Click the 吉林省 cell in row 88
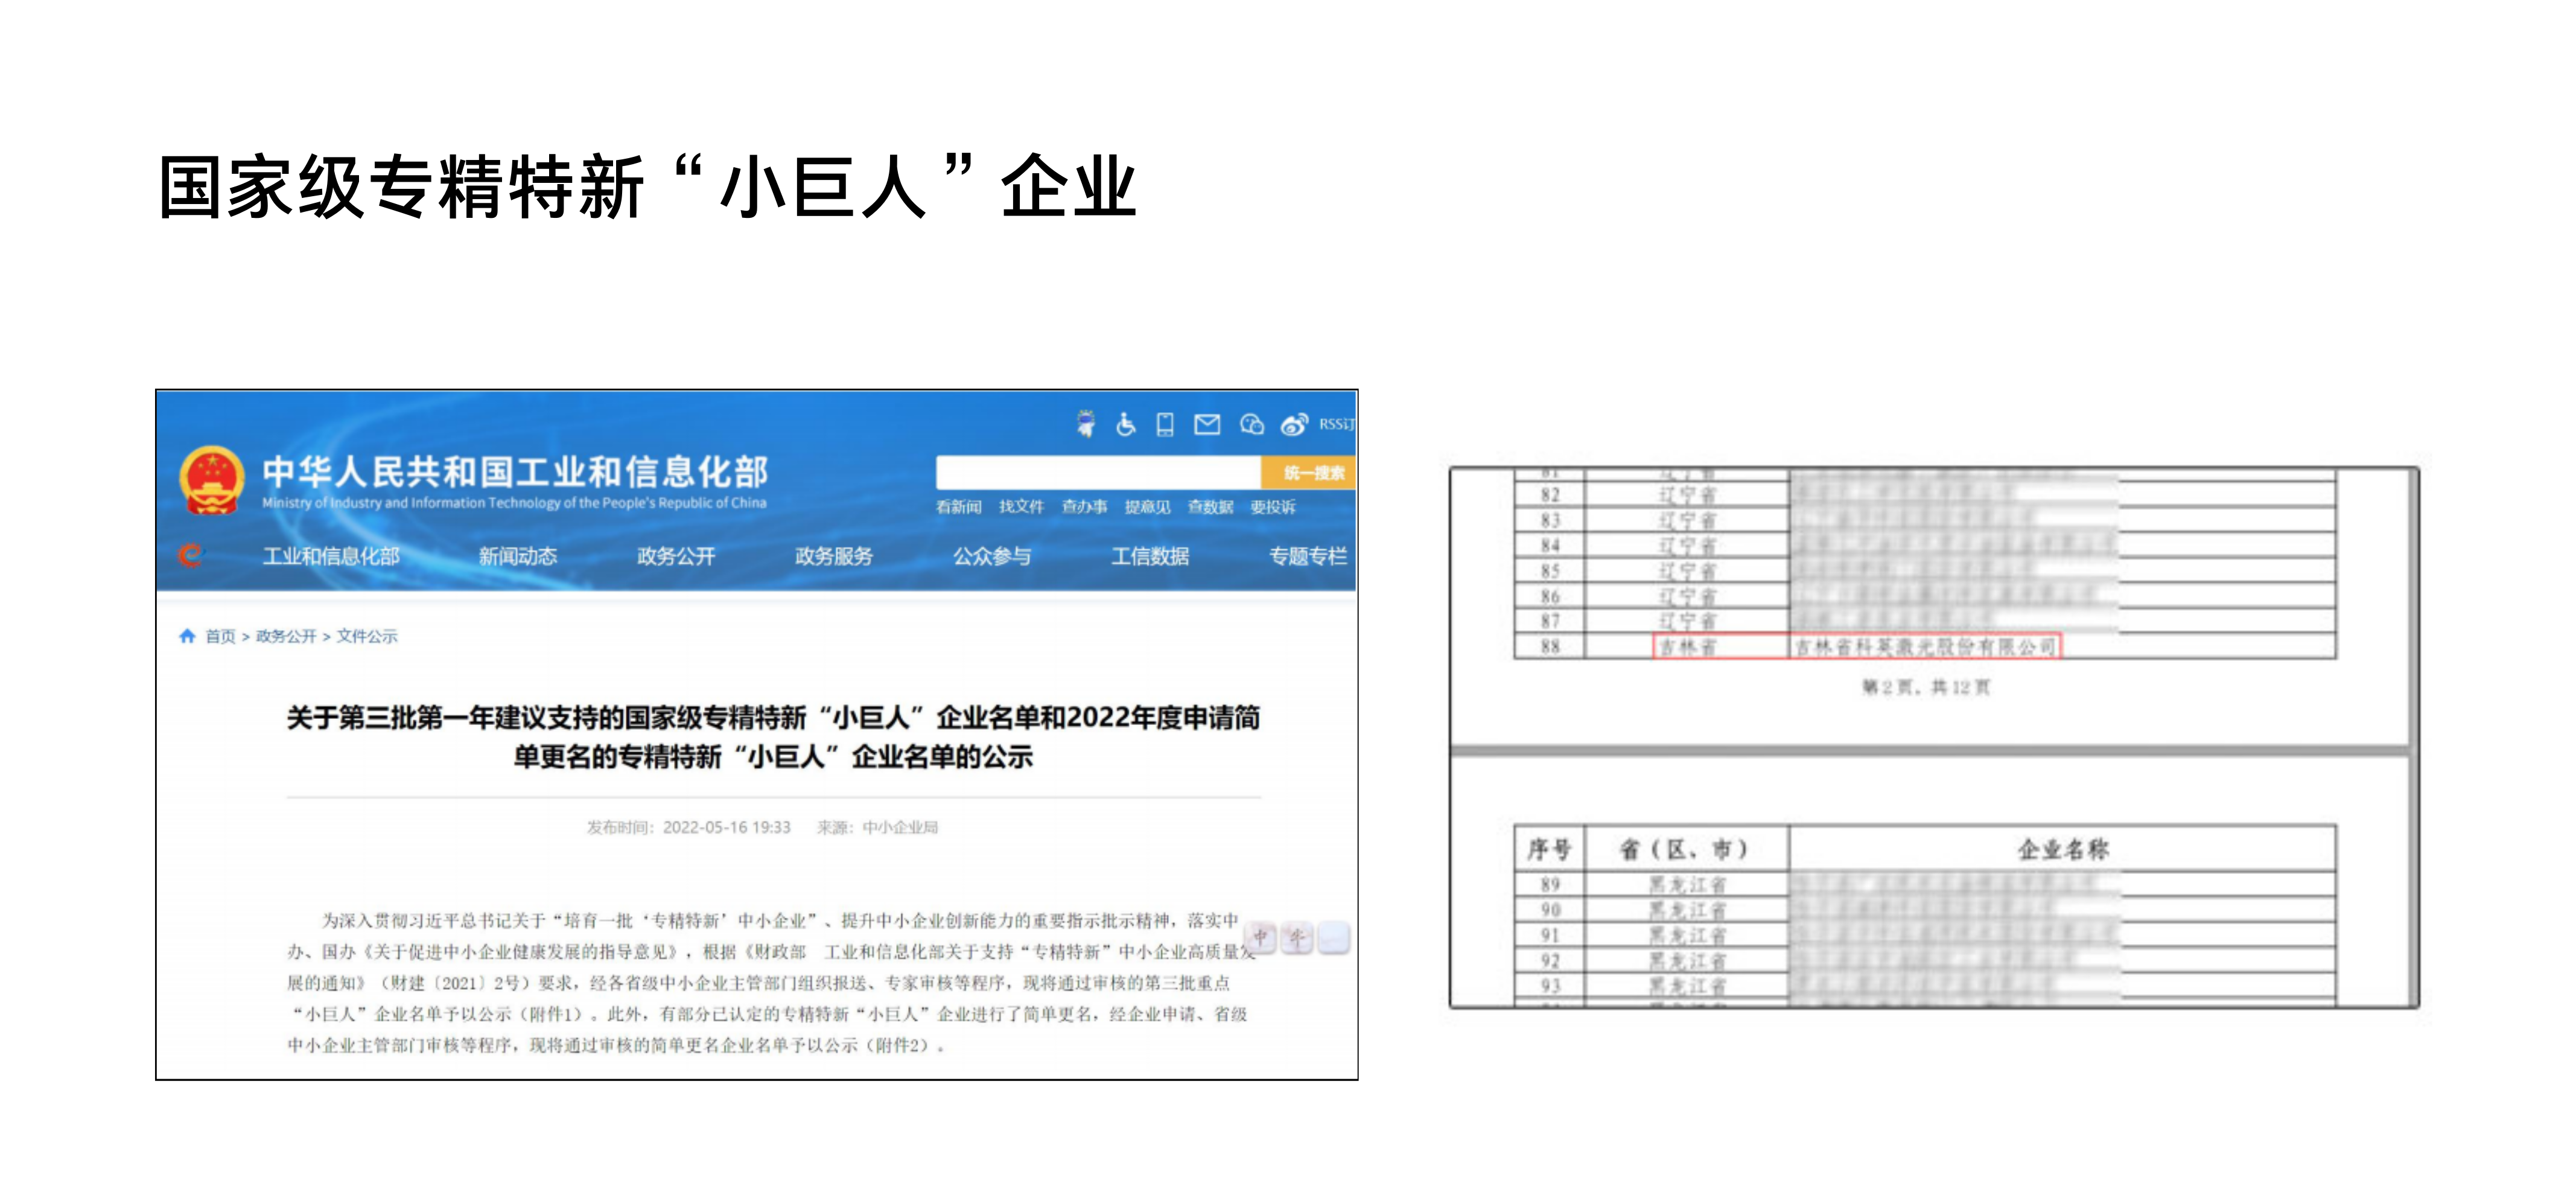2576x1177 pixels. (1688, 647)
